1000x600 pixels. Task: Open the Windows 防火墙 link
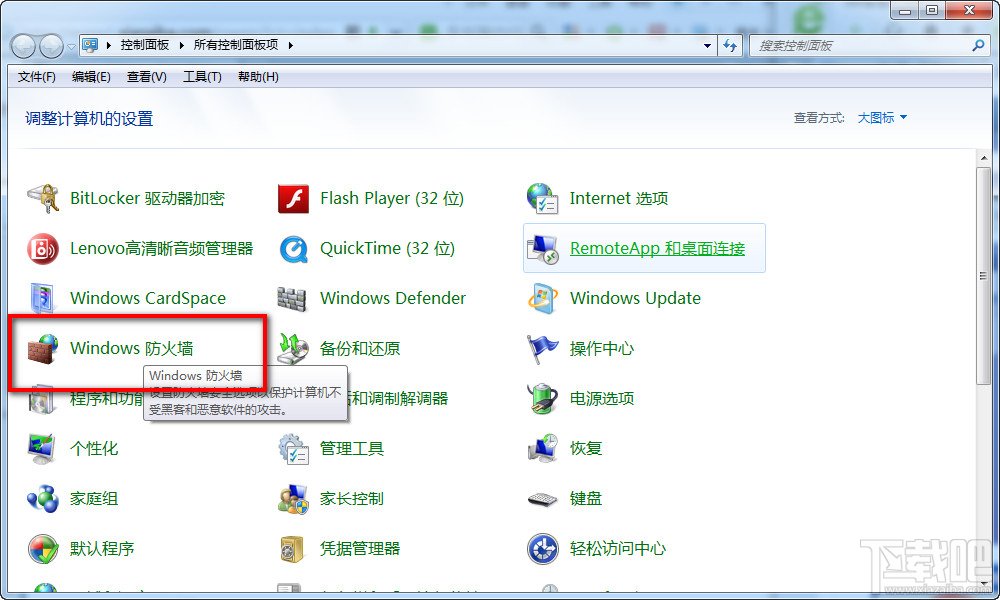click(x=131, y=348)
